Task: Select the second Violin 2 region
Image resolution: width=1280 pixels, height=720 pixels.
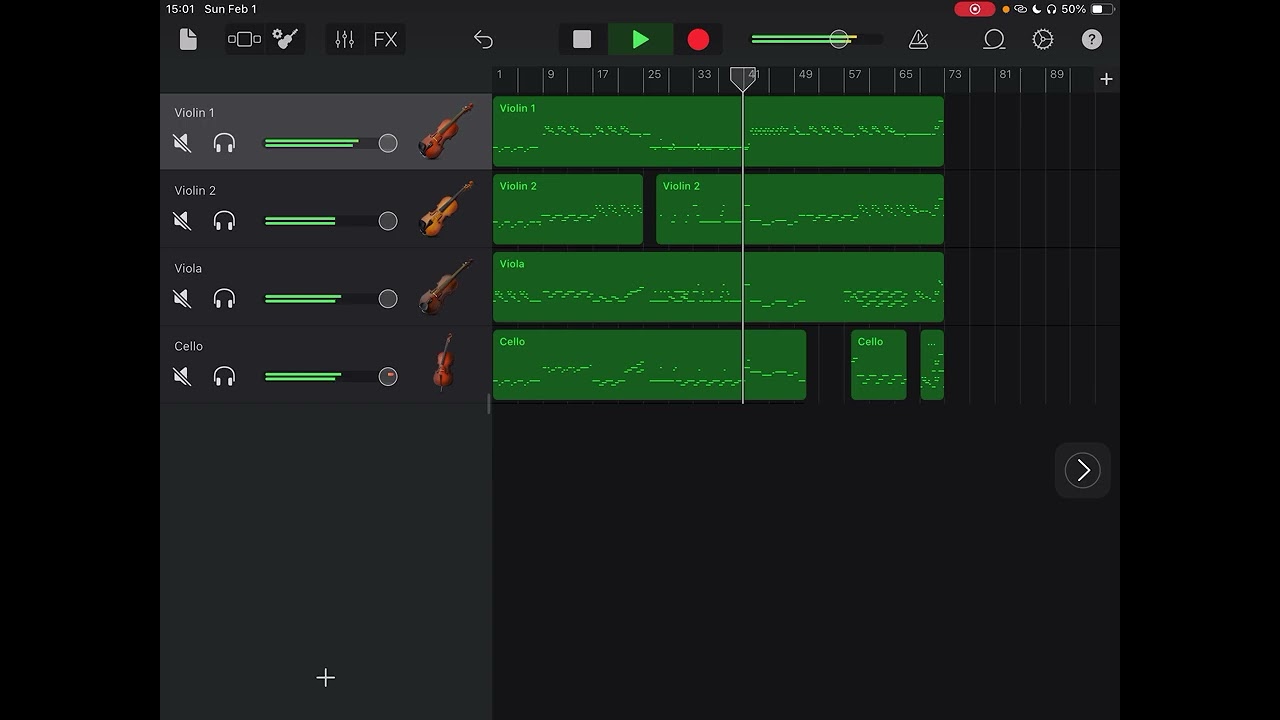Action: click(800, 209)
